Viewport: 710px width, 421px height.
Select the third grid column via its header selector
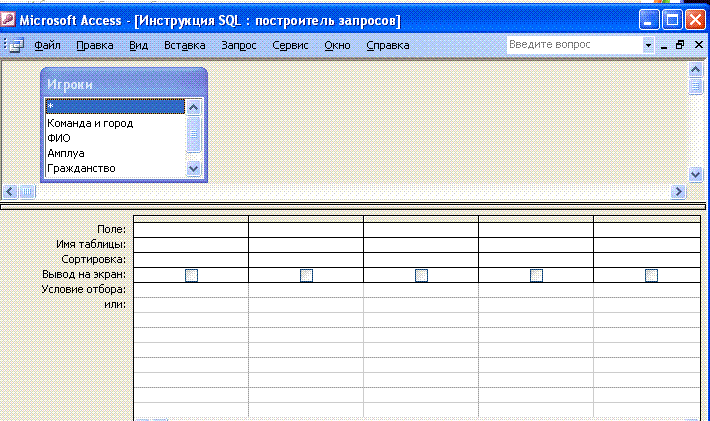pyautogui.click(x=421, y=219)
